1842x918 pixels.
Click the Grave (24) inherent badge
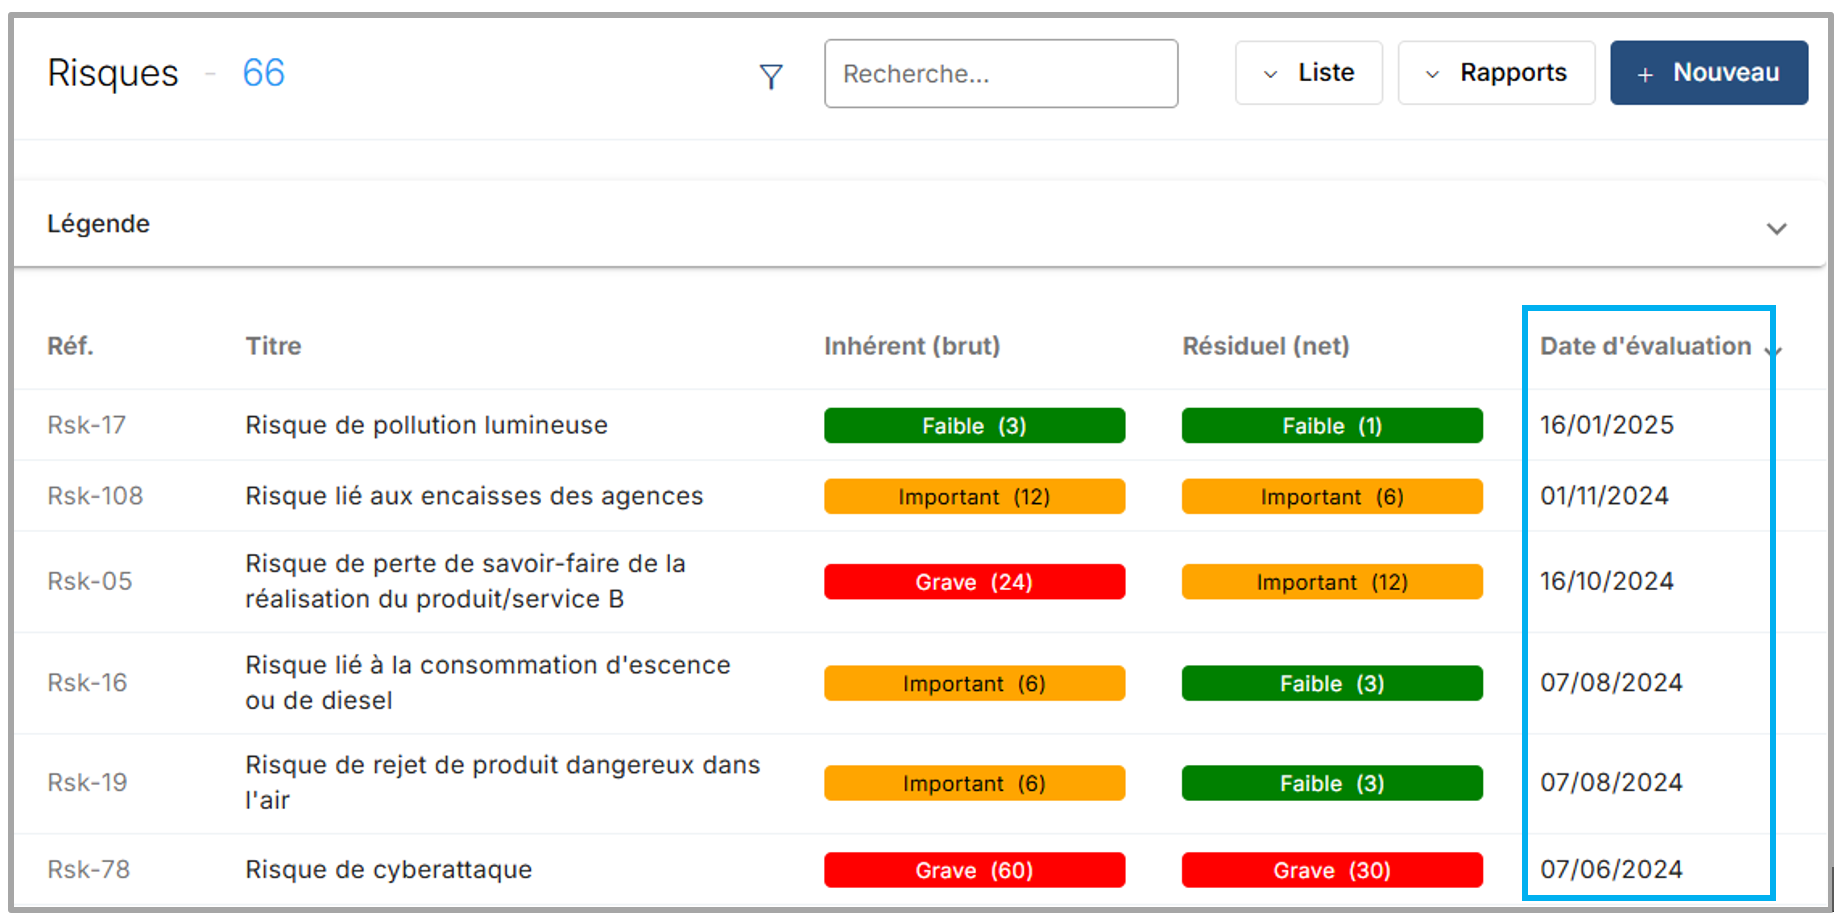[x=974, y=582]
